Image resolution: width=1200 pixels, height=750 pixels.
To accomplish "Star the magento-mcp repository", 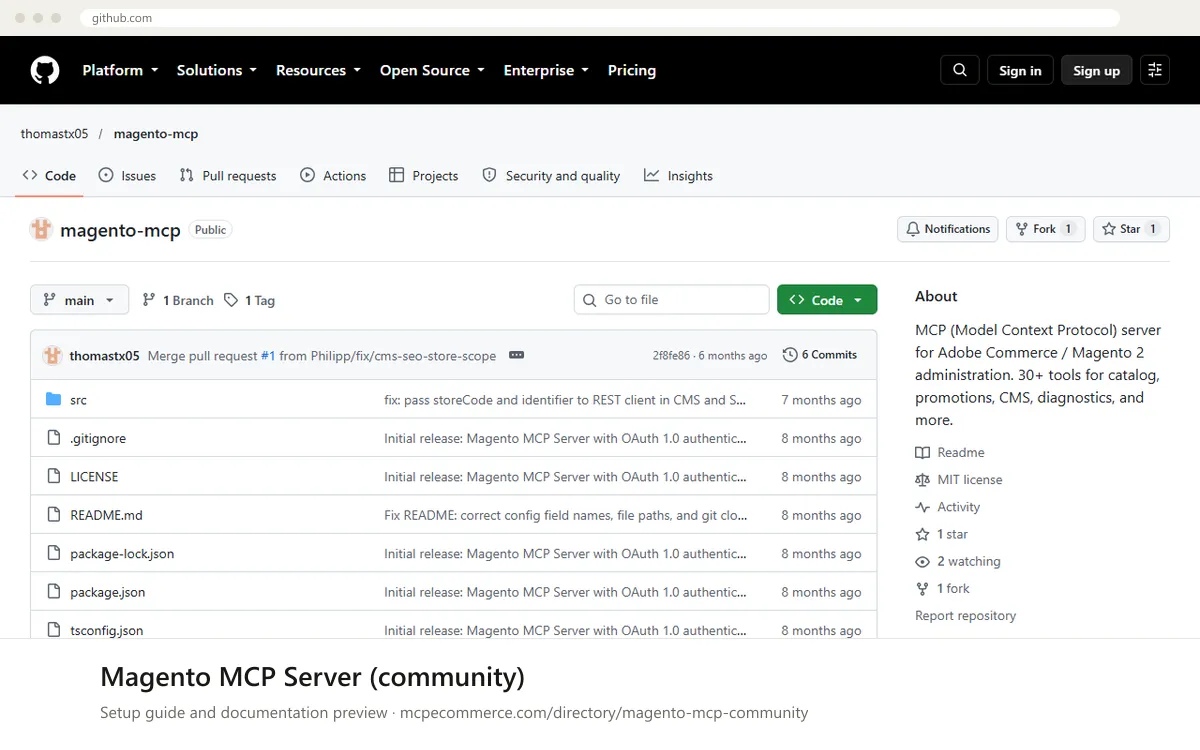I will point(1131,229).
